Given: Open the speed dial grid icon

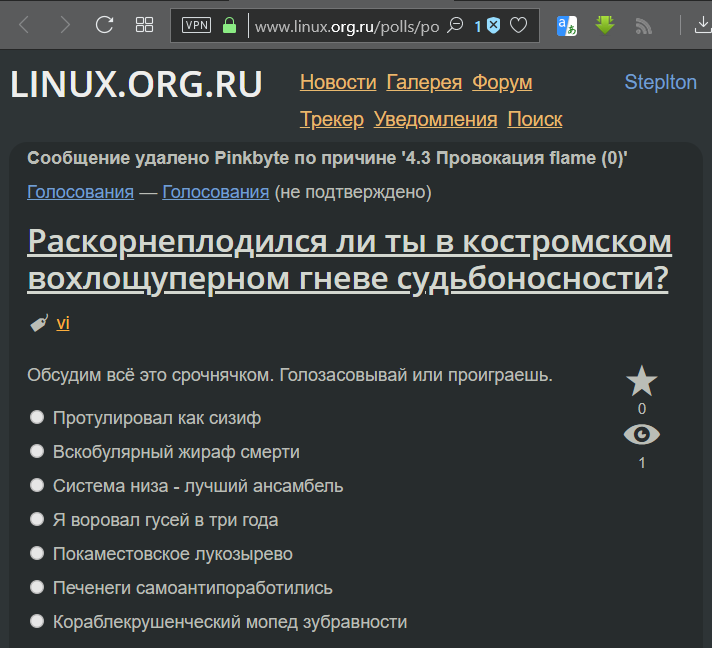Looking at the screenshot, I should (144, 25).
